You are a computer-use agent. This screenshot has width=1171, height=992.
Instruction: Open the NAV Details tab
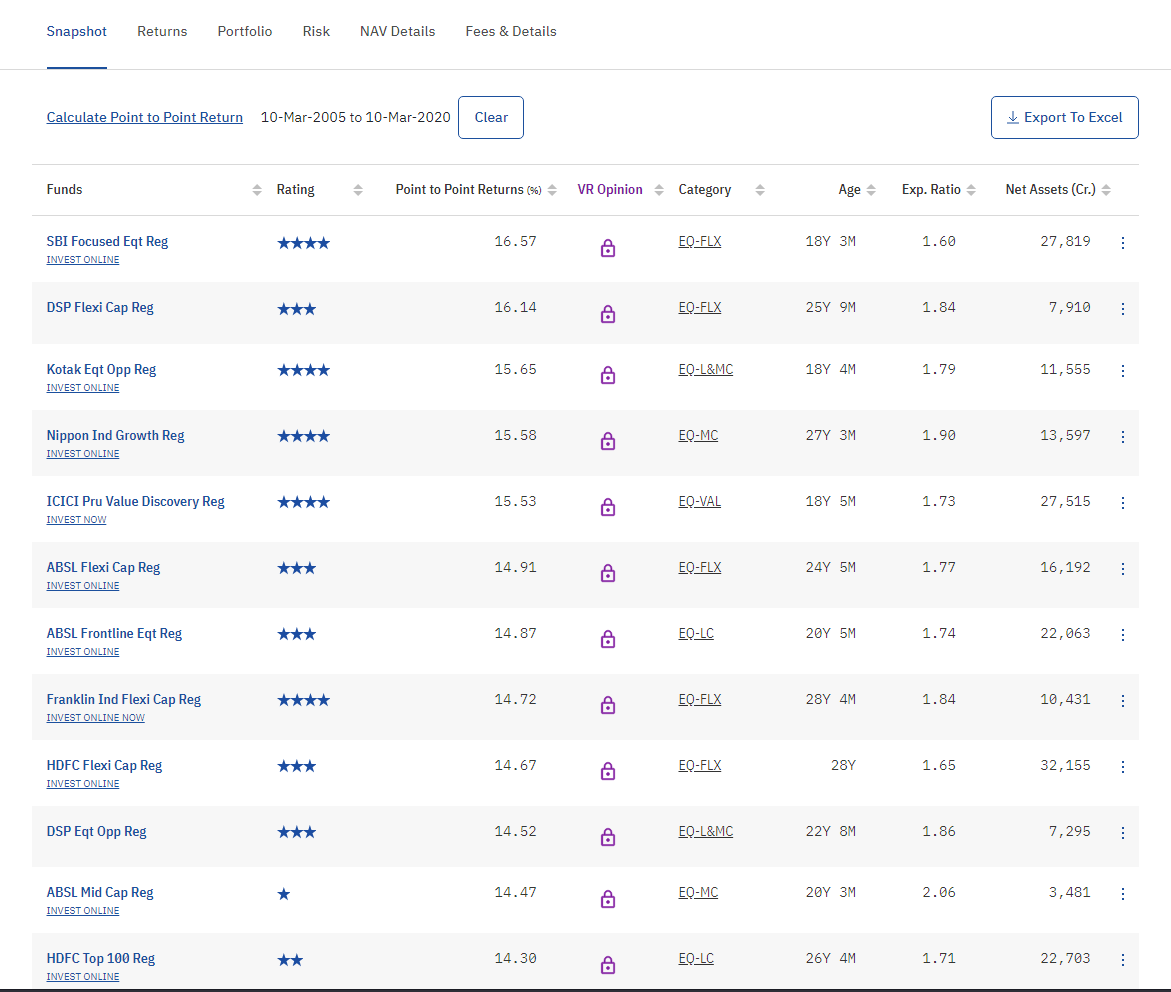(397, 31)
